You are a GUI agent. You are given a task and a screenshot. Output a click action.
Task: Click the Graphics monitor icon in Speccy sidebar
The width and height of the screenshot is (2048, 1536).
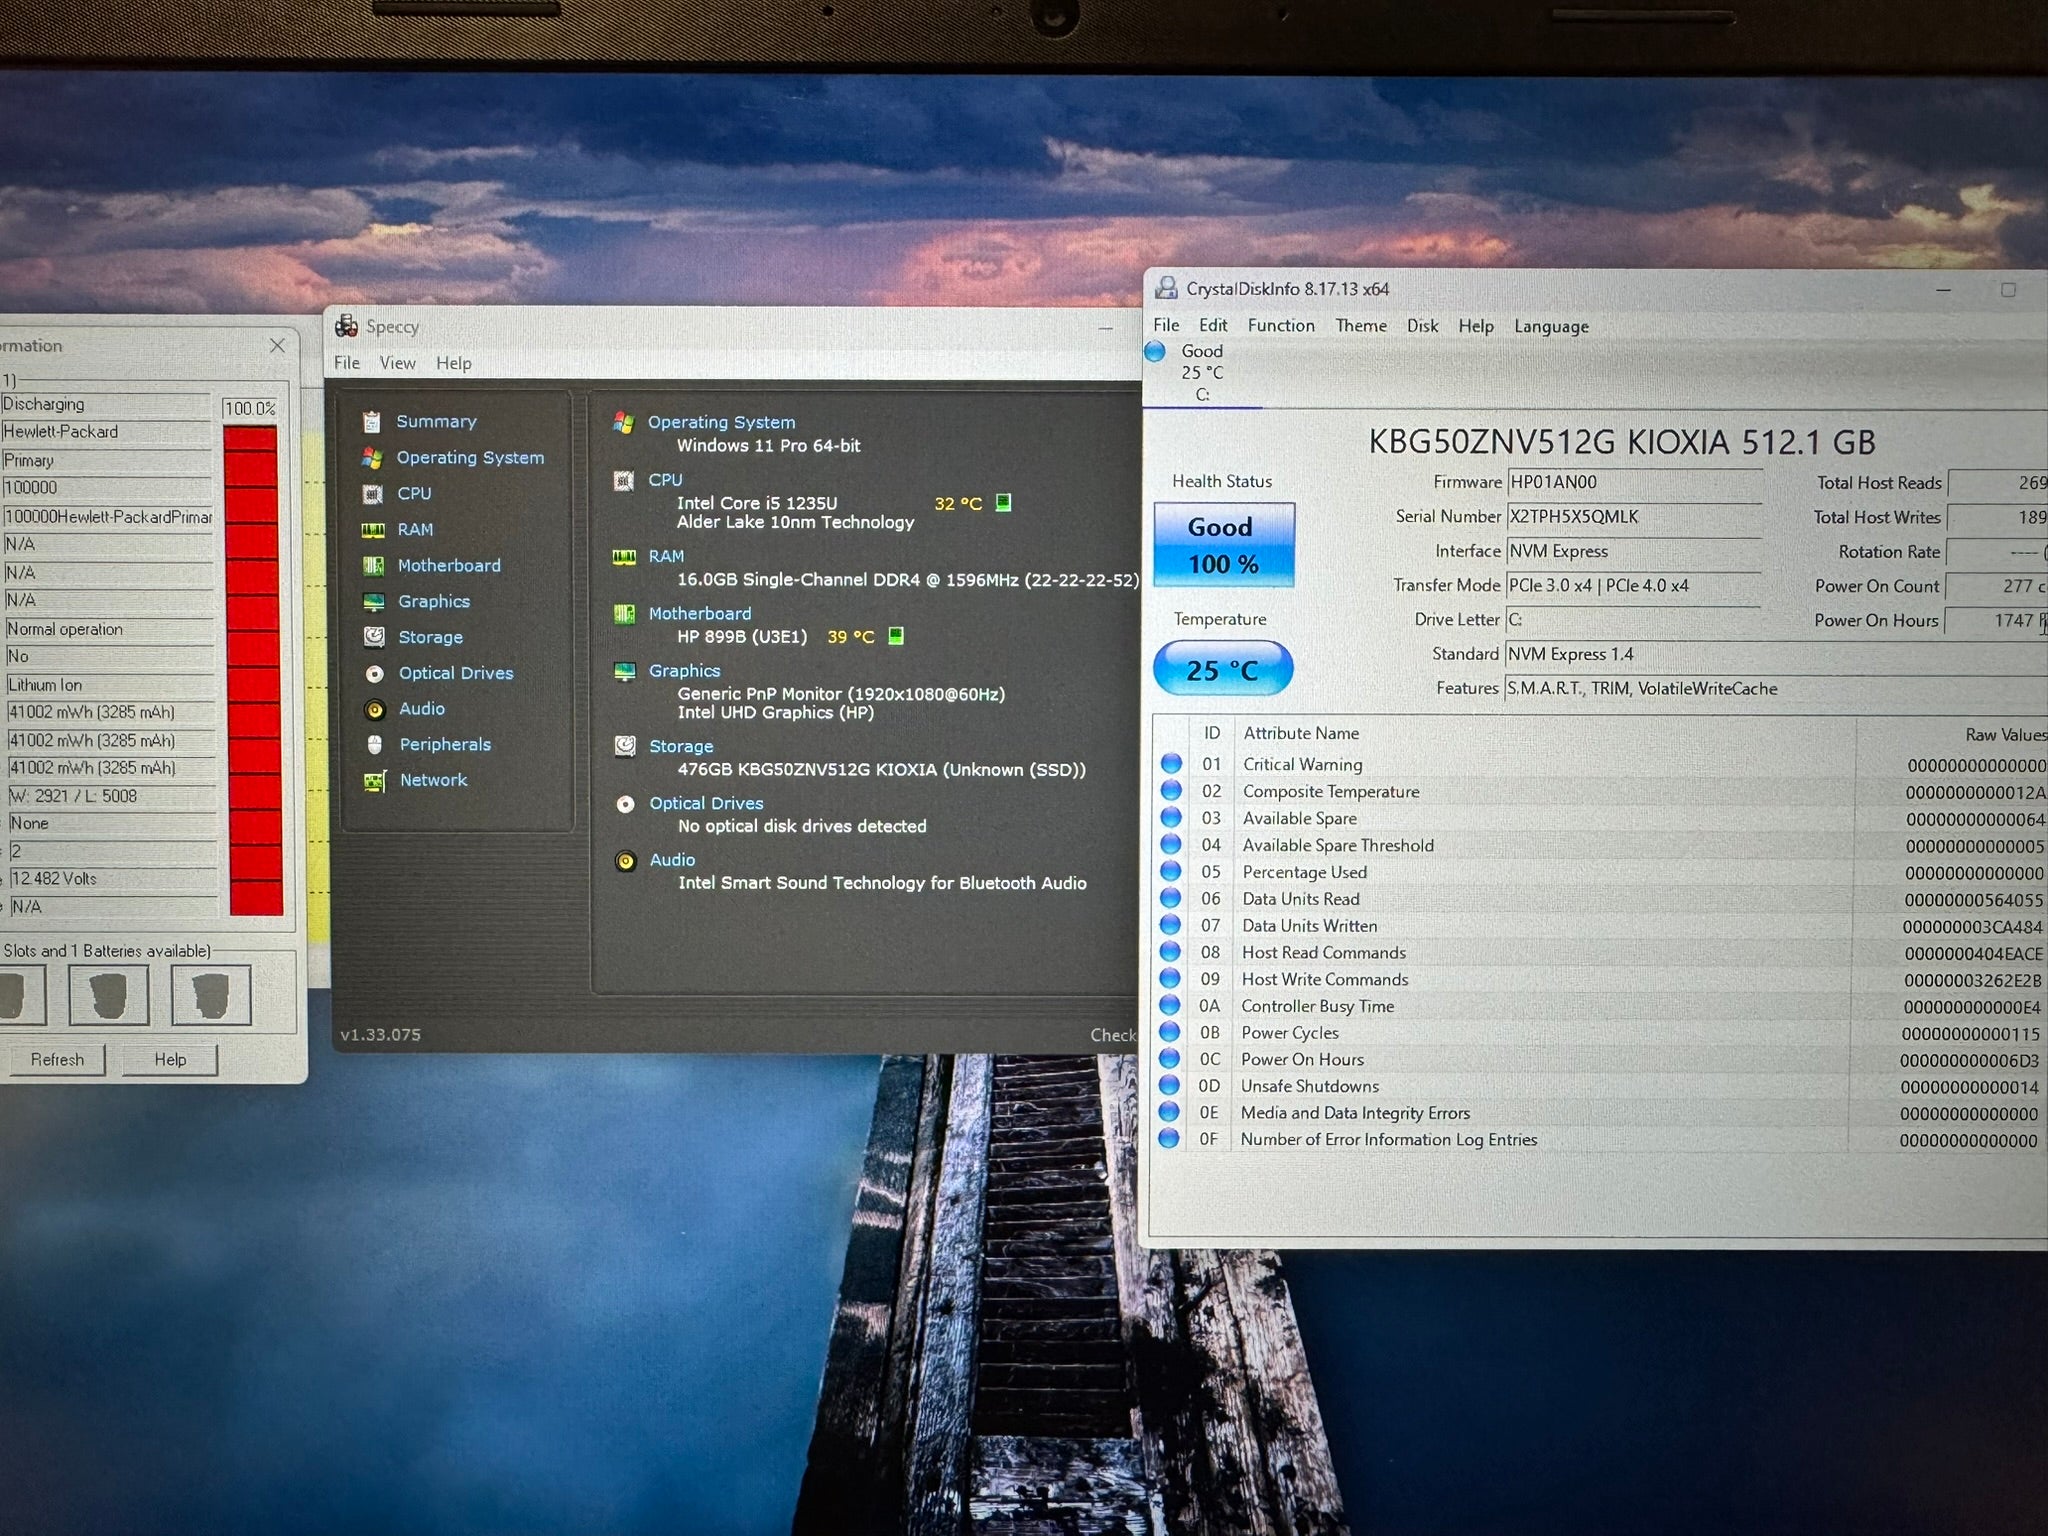pos(373,602)
